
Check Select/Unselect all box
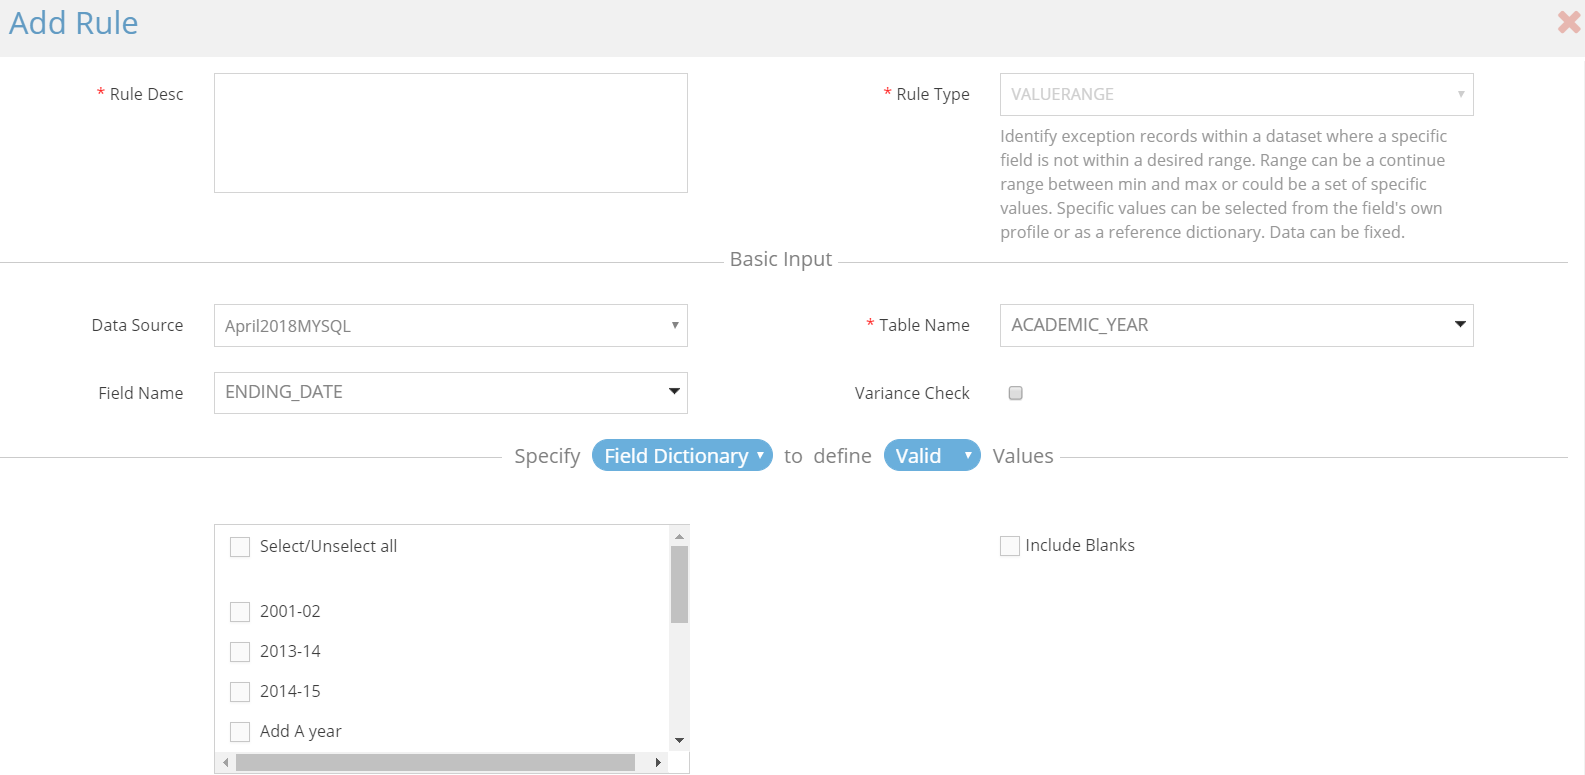pyautogui.click(x=240, y=547)
